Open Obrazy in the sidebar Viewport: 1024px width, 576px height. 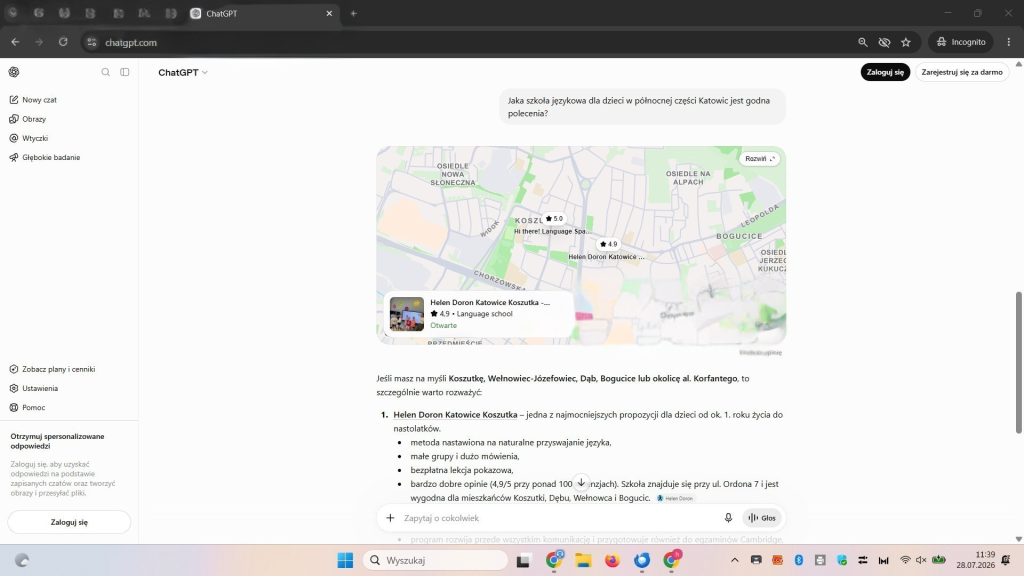coord(28,119)
